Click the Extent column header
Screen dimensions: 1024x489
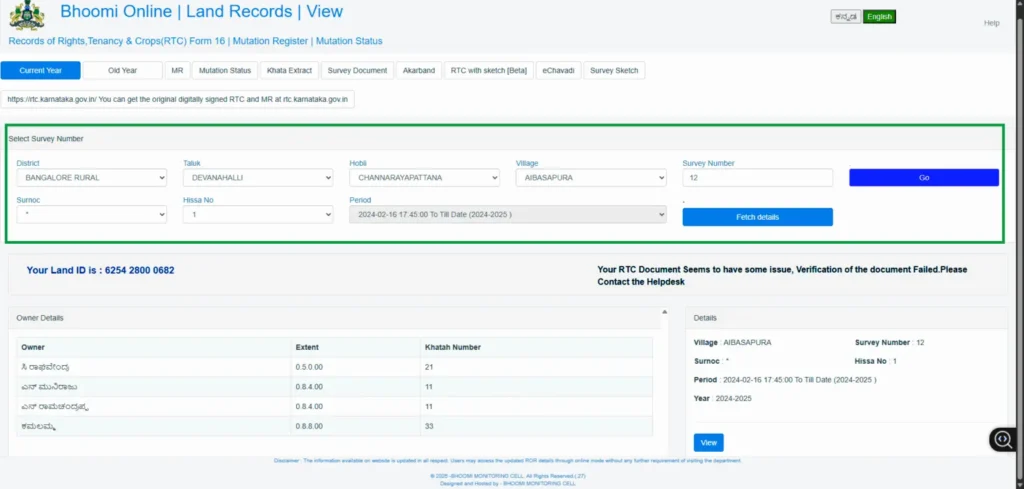click(x=307, y=347)
